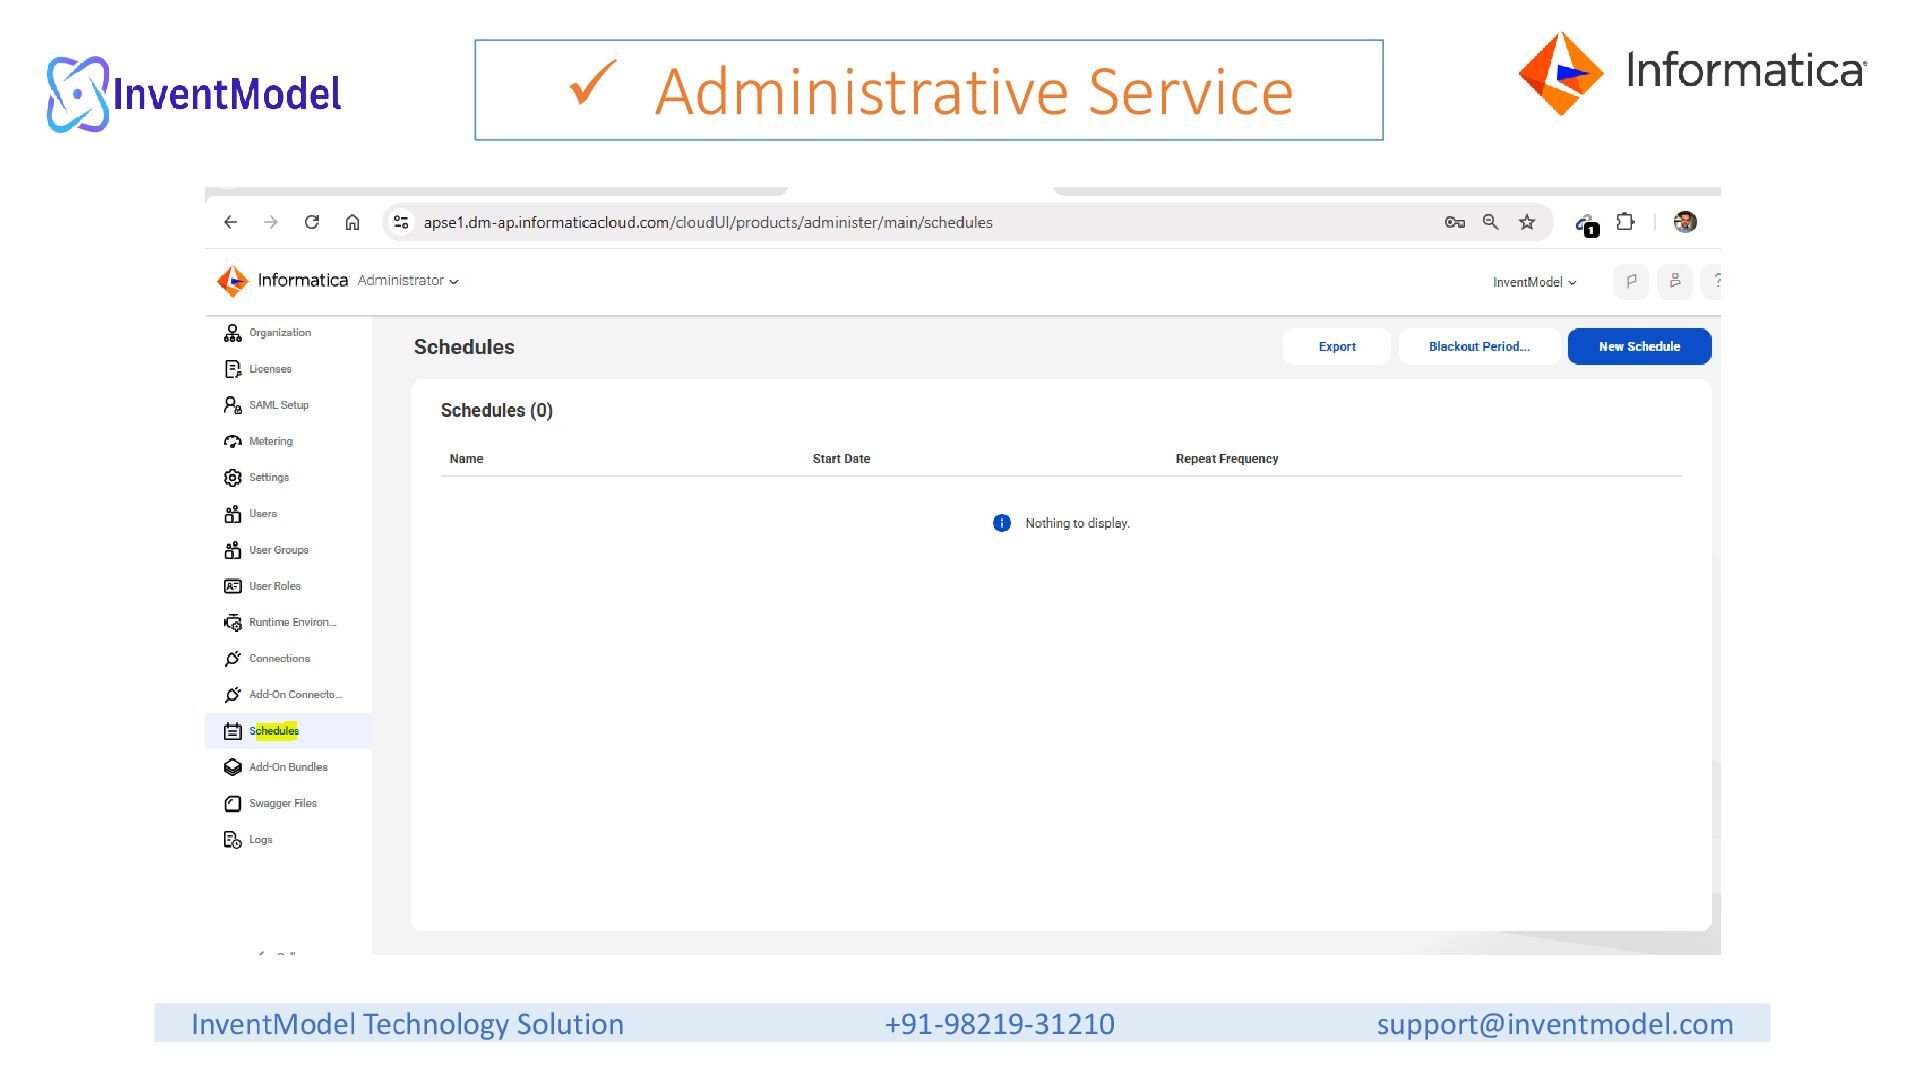This screenshot has width=1920, height=1080.
Task: Open the browser extensions puzzle icon
Action: (x=1626, y=222)
